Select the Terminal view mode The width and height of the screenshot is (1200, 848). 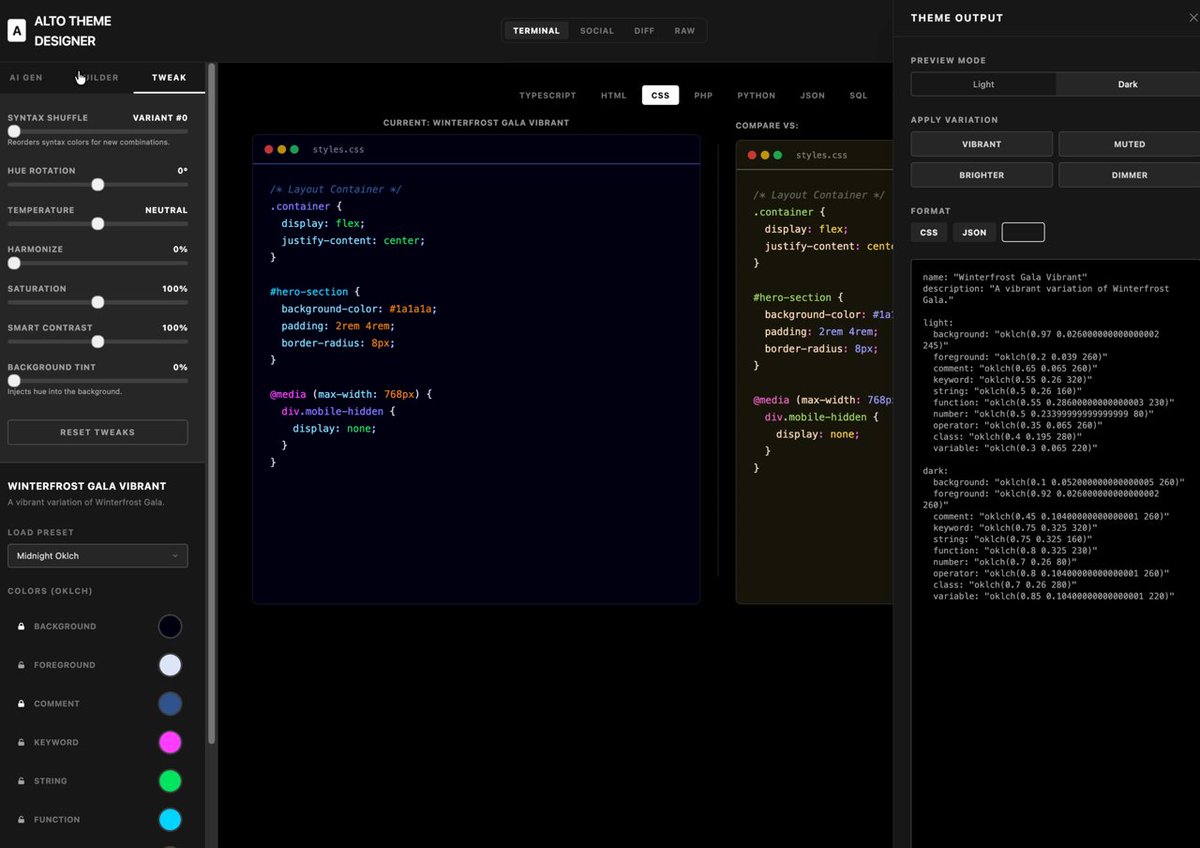(x=537, y=31)
